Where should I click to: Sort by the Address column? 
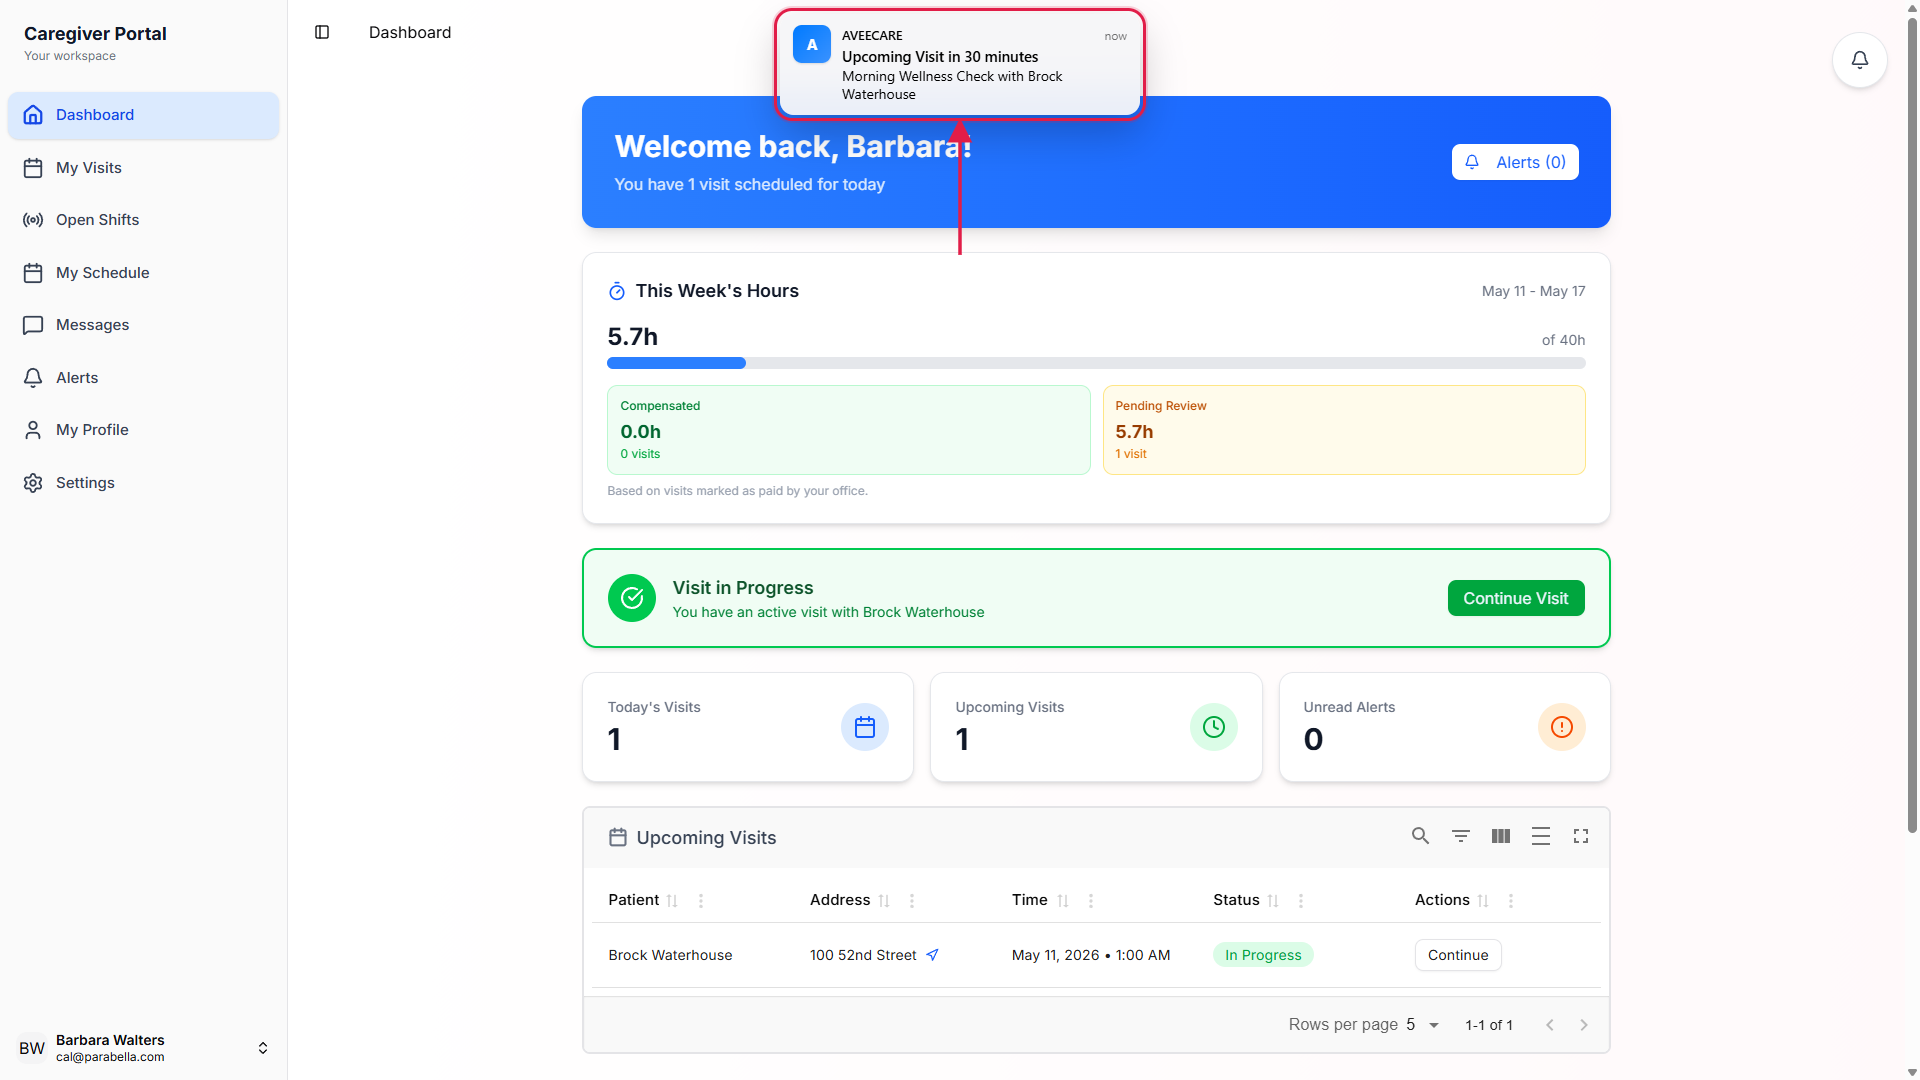(x=884, y=901)
